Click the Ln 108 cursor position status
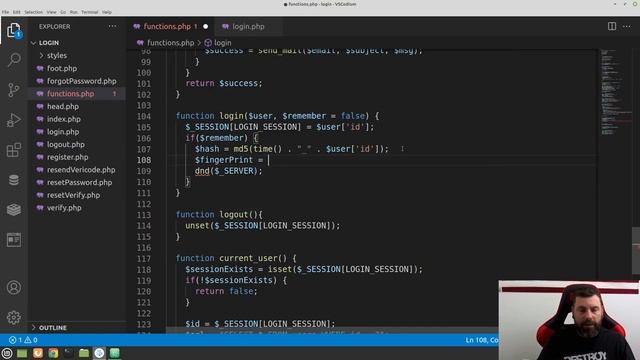Screen dimensions: 640x360 482,340
